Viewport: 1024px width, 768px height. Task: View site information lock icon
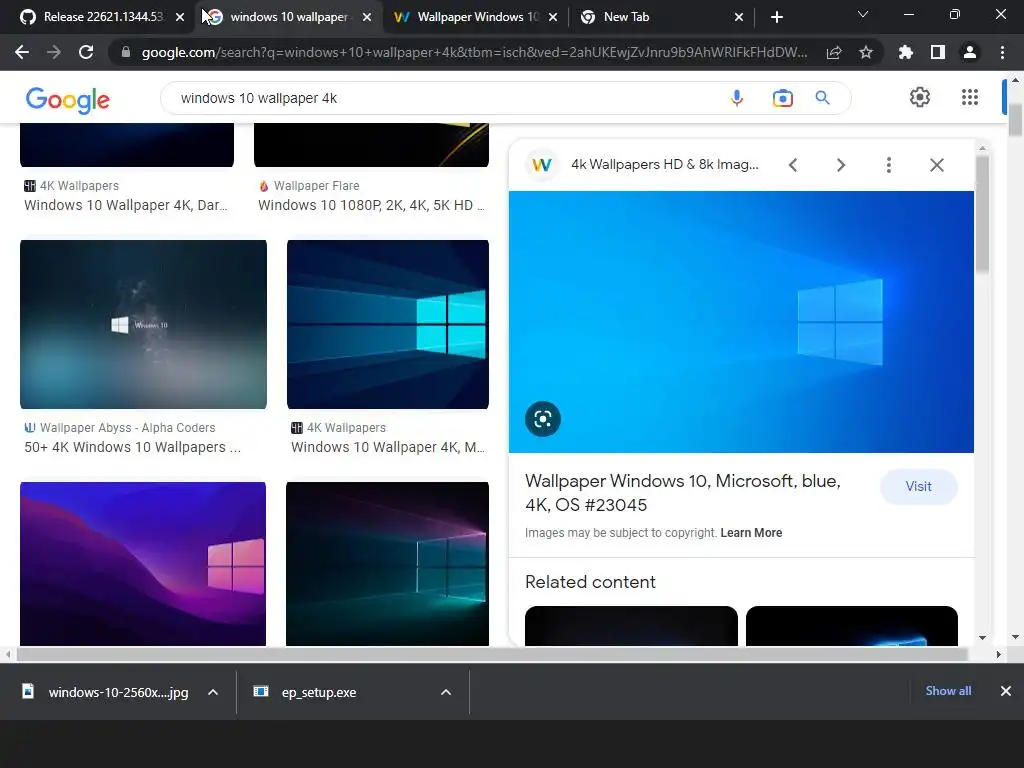(x=125, y=52)
